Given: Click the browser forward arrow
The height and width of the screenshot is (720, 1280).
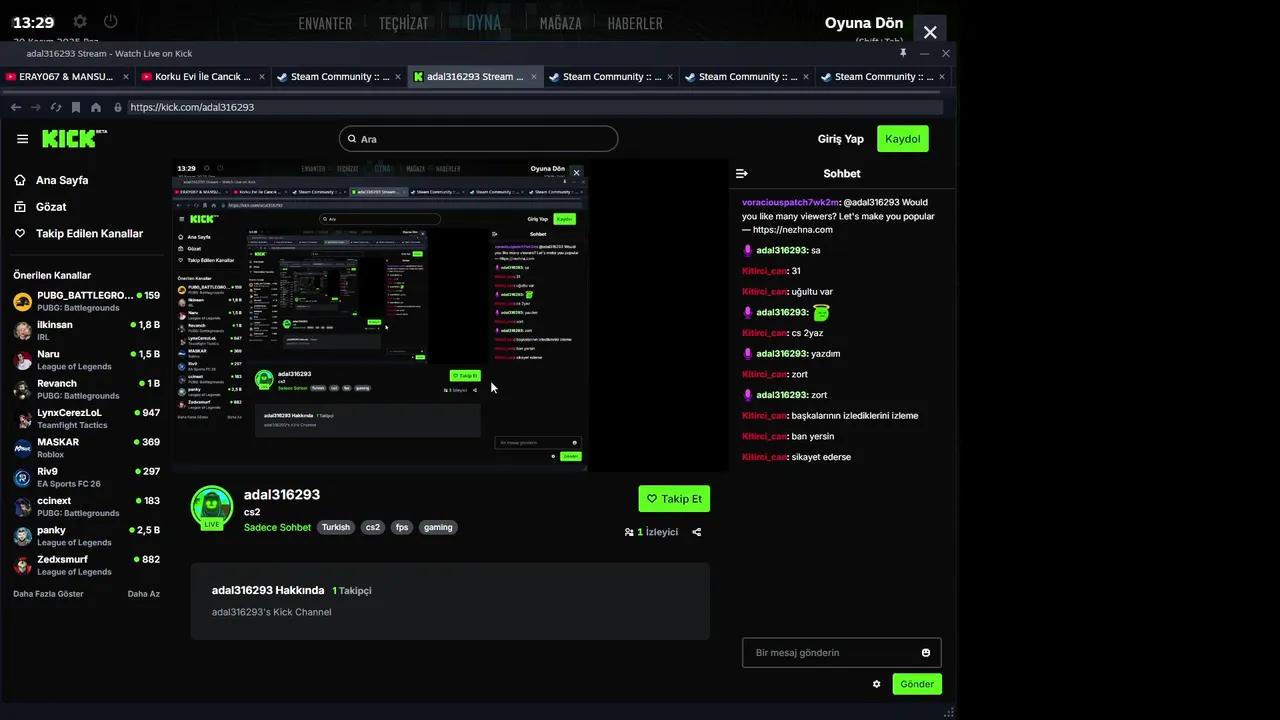Looking at the screenshot, I should [36, 107].
